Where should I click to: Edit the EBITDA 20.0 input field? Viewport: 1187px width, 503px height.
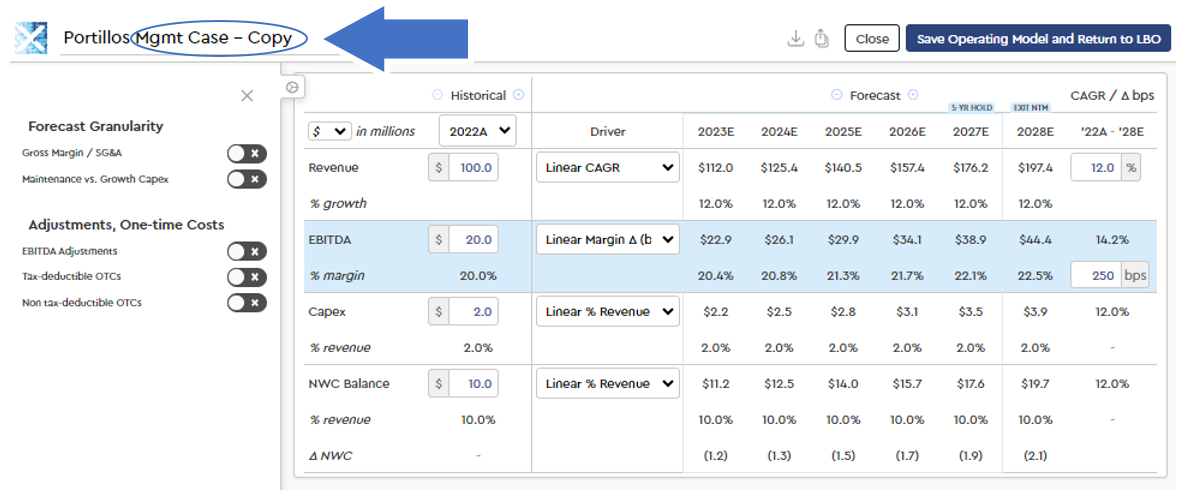(x=473, y=239)
